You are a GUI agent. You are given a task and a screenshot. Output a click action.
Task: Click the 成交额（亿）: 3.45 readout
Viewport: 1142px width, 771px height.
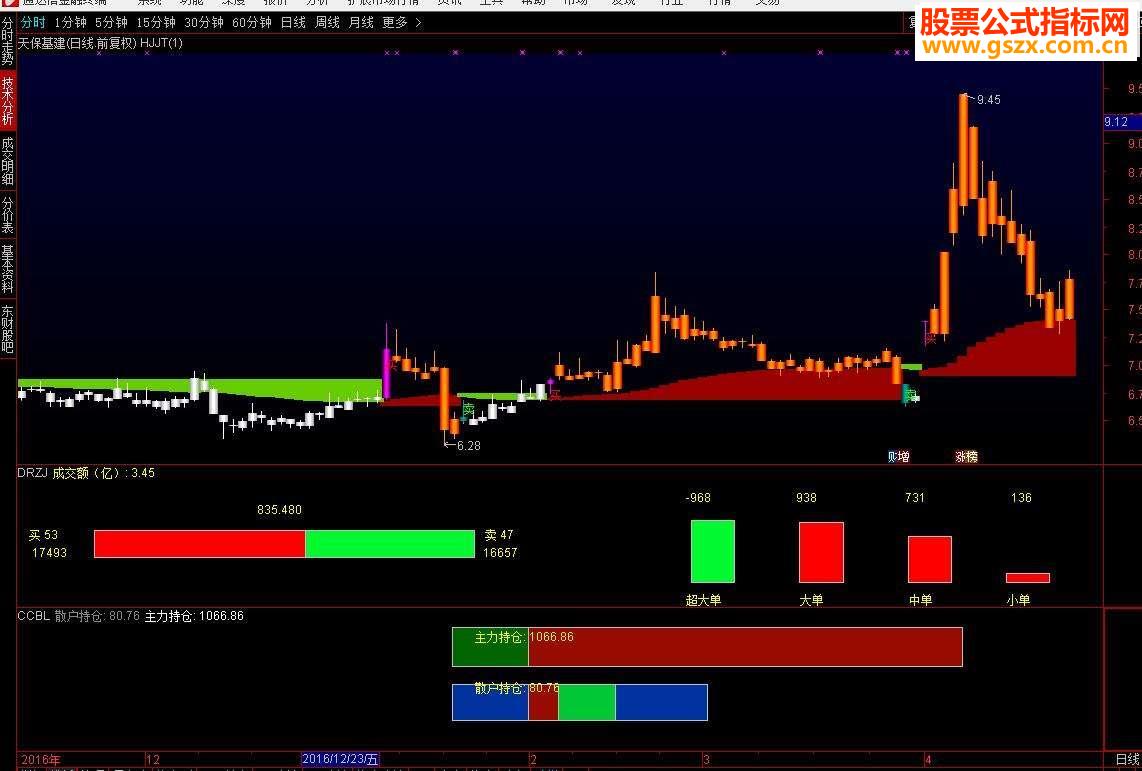pos(103,473)
